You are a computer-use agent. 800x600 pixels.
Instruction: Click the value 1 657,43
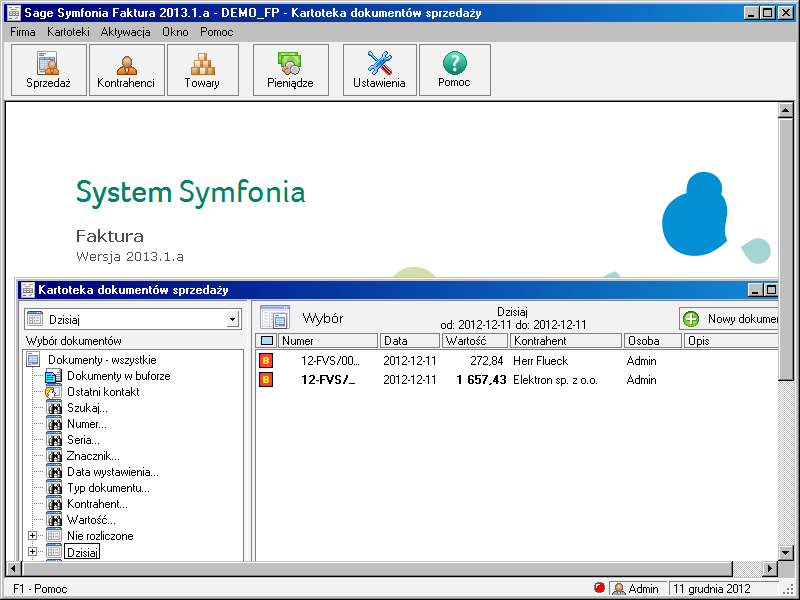coord(482,380)
